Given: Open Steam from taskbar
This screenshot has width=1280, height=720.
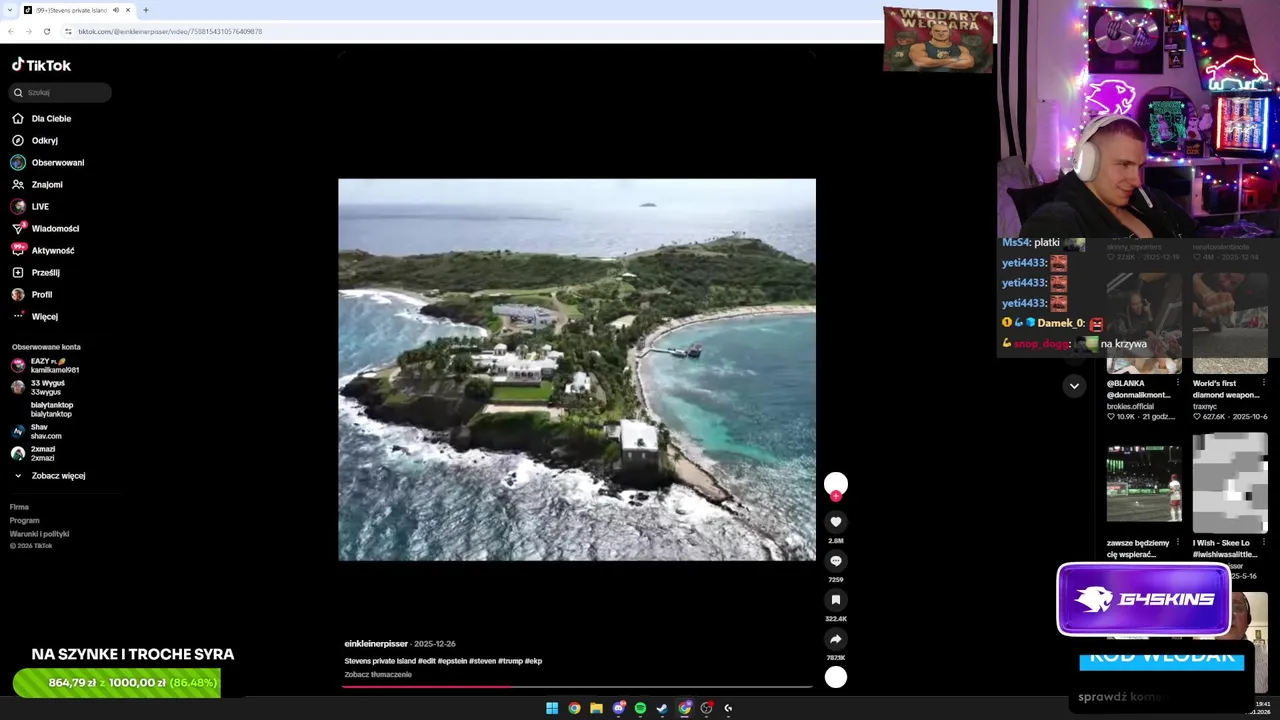Looking at the screenshot, I should [x=662, y=708].
